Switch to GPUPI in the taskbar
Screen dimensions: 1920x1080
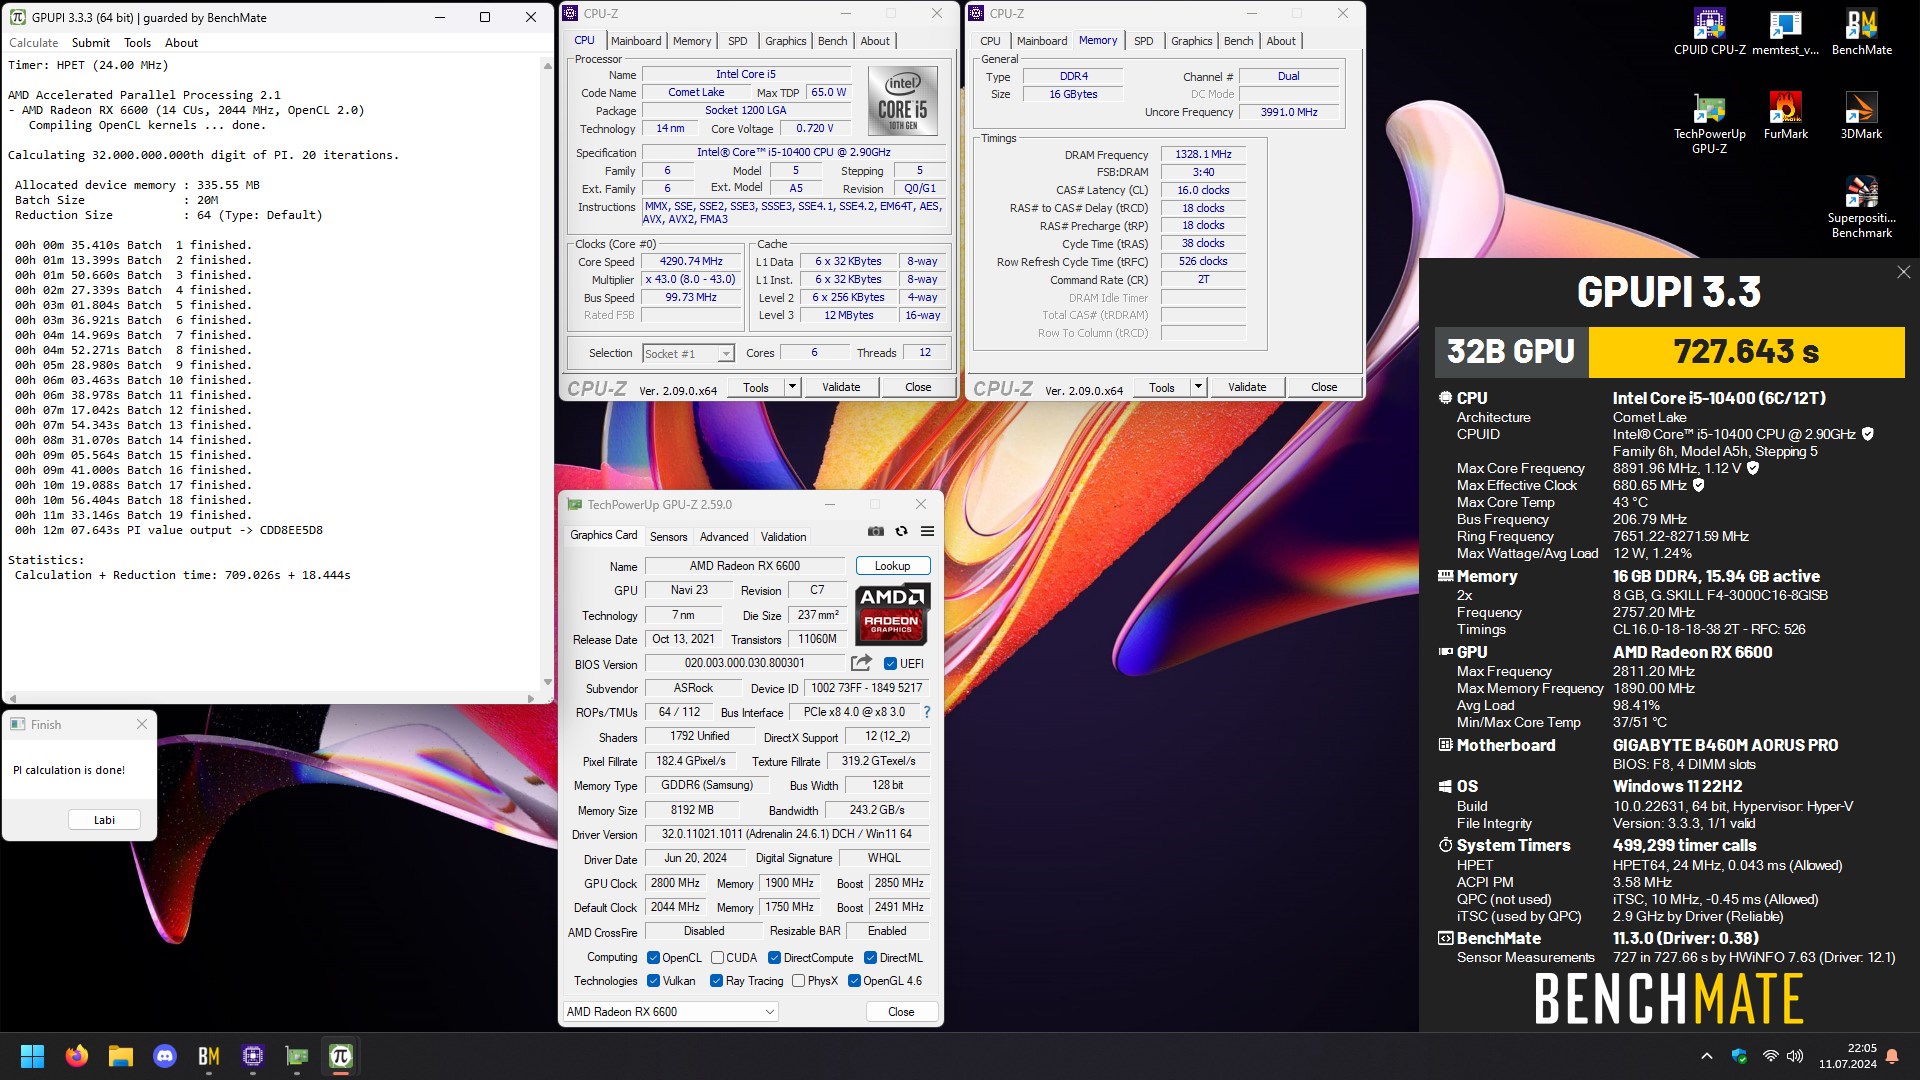click(341, 1056)
